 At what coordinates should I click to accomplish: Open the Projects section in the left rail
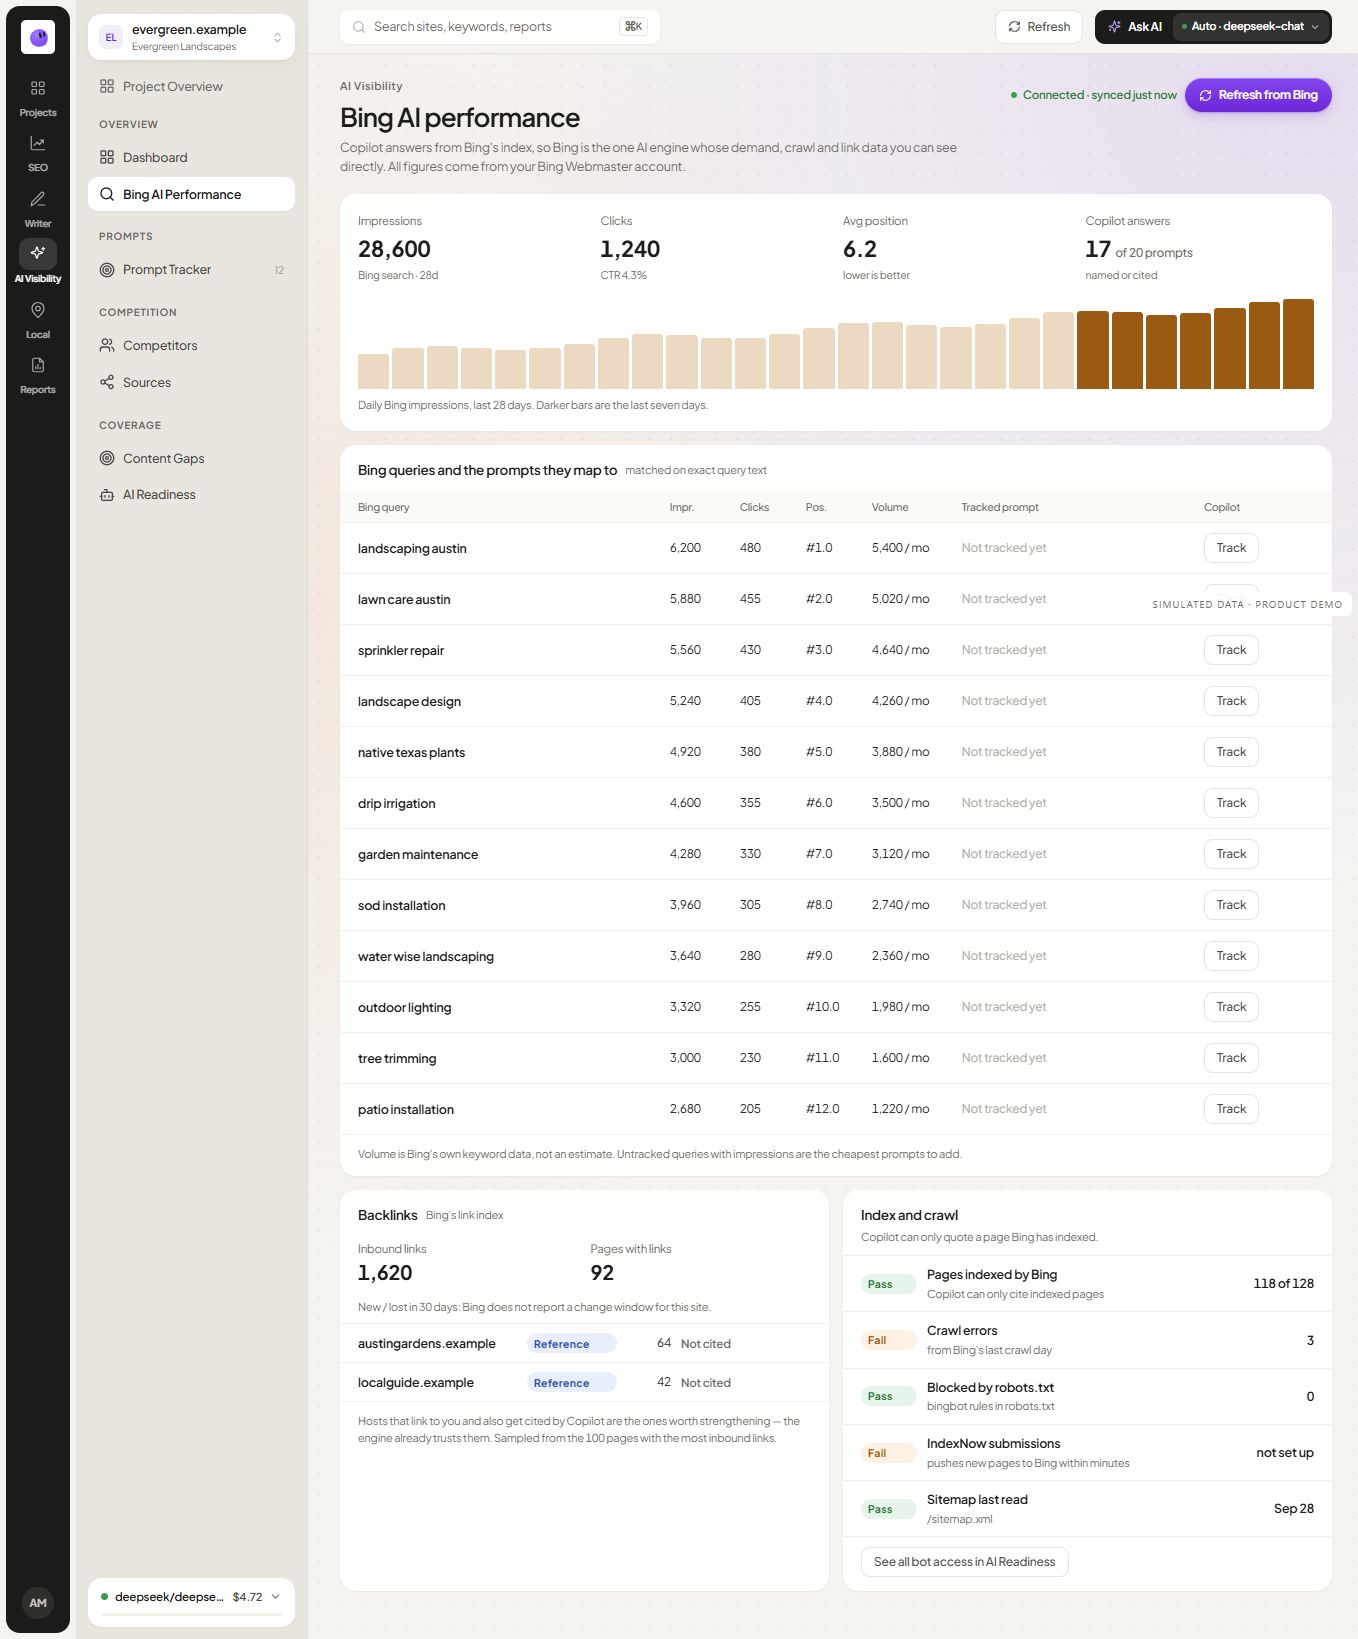[38, 98]
